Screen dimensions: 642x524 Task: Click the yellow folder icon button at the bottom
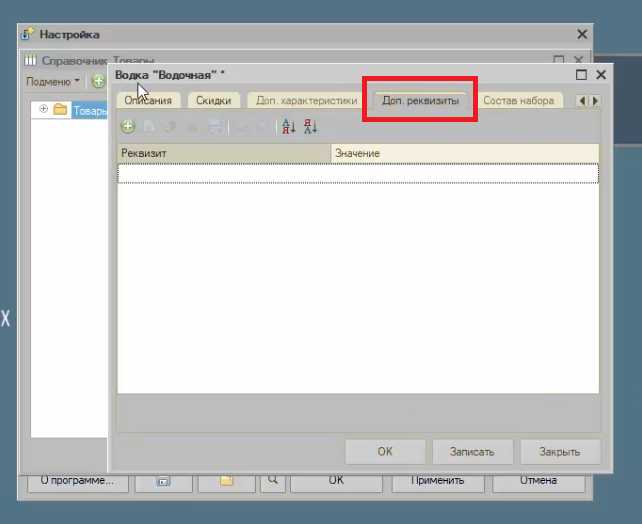[x=226, y=480]
